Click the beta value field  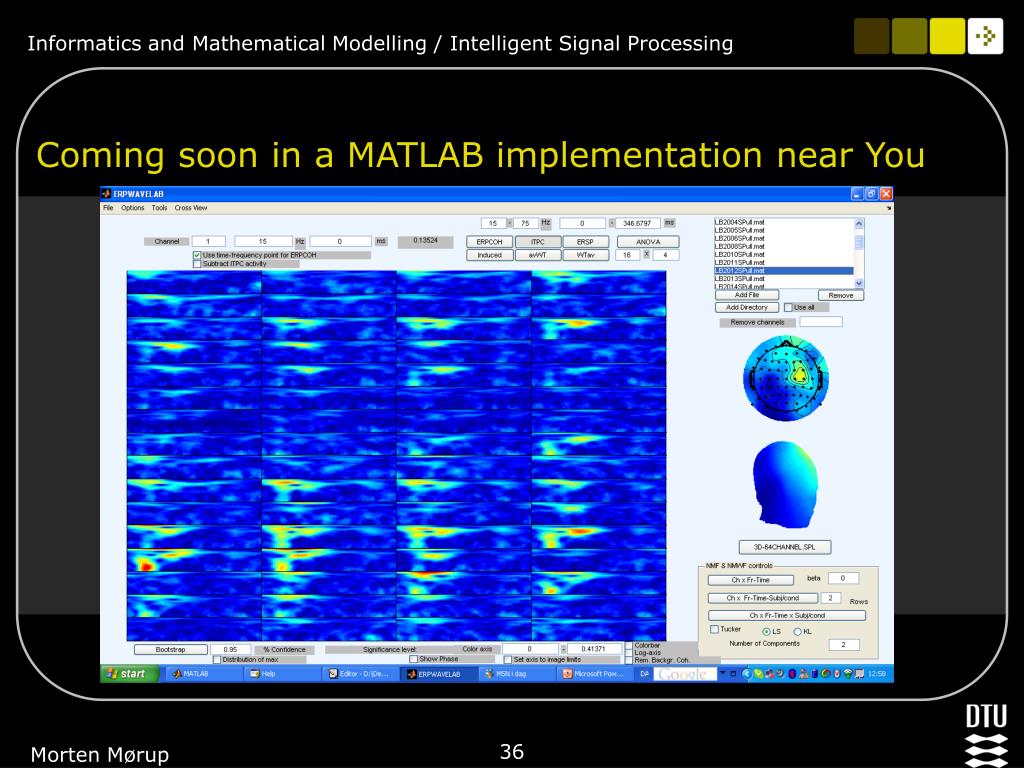(842, 579)
